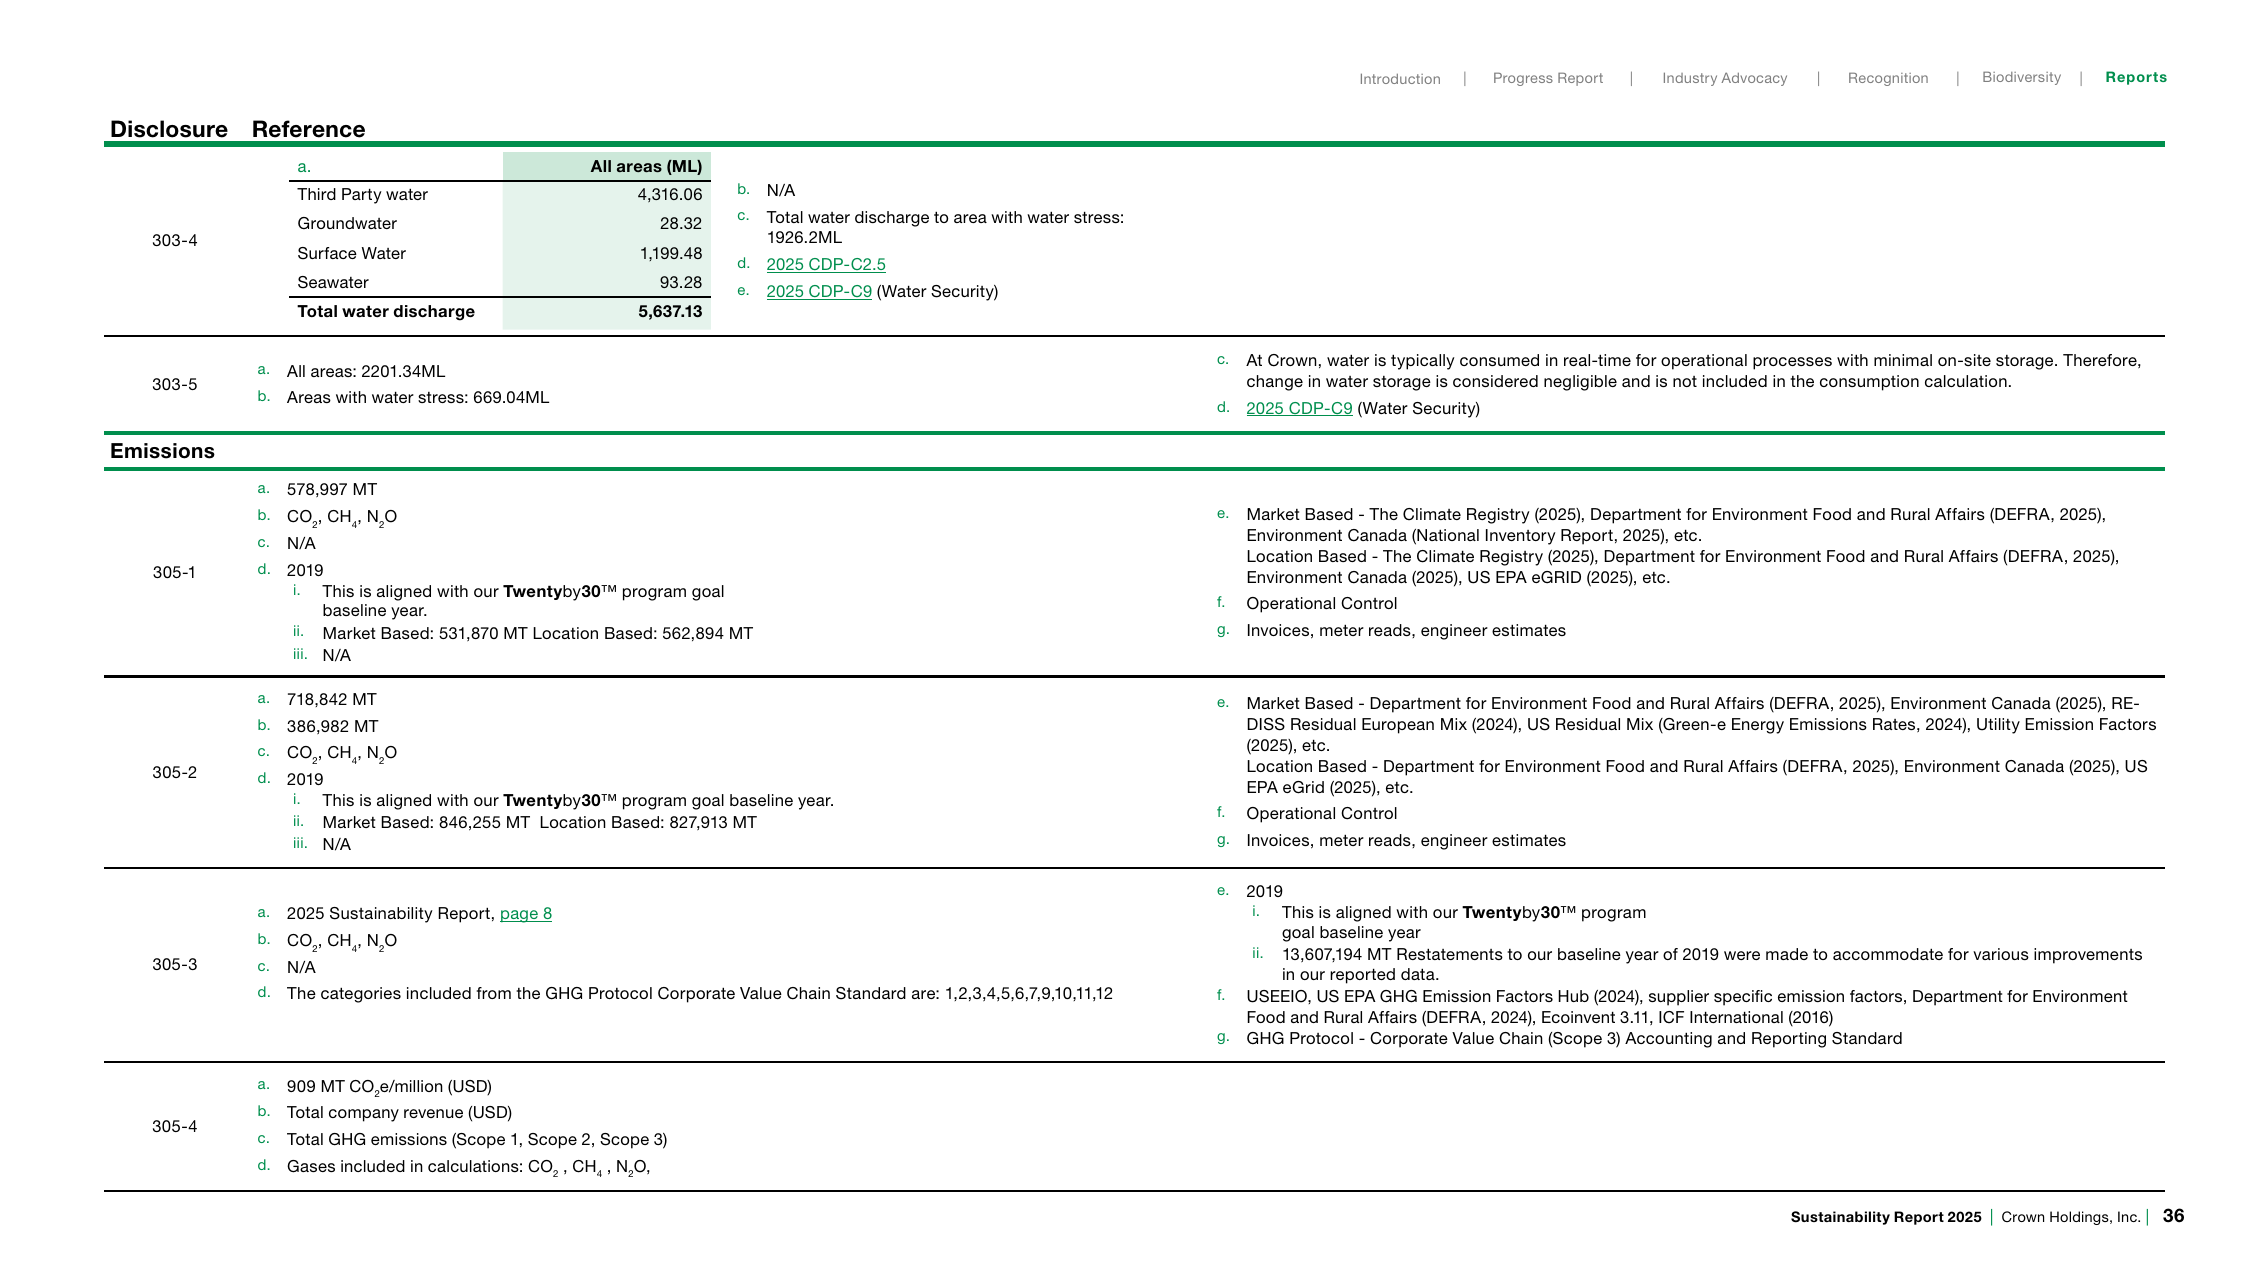Click 'Operational Control' in row 305-2
The height and width of the screenshot is (1275, 2267).
click(1321, 813)
